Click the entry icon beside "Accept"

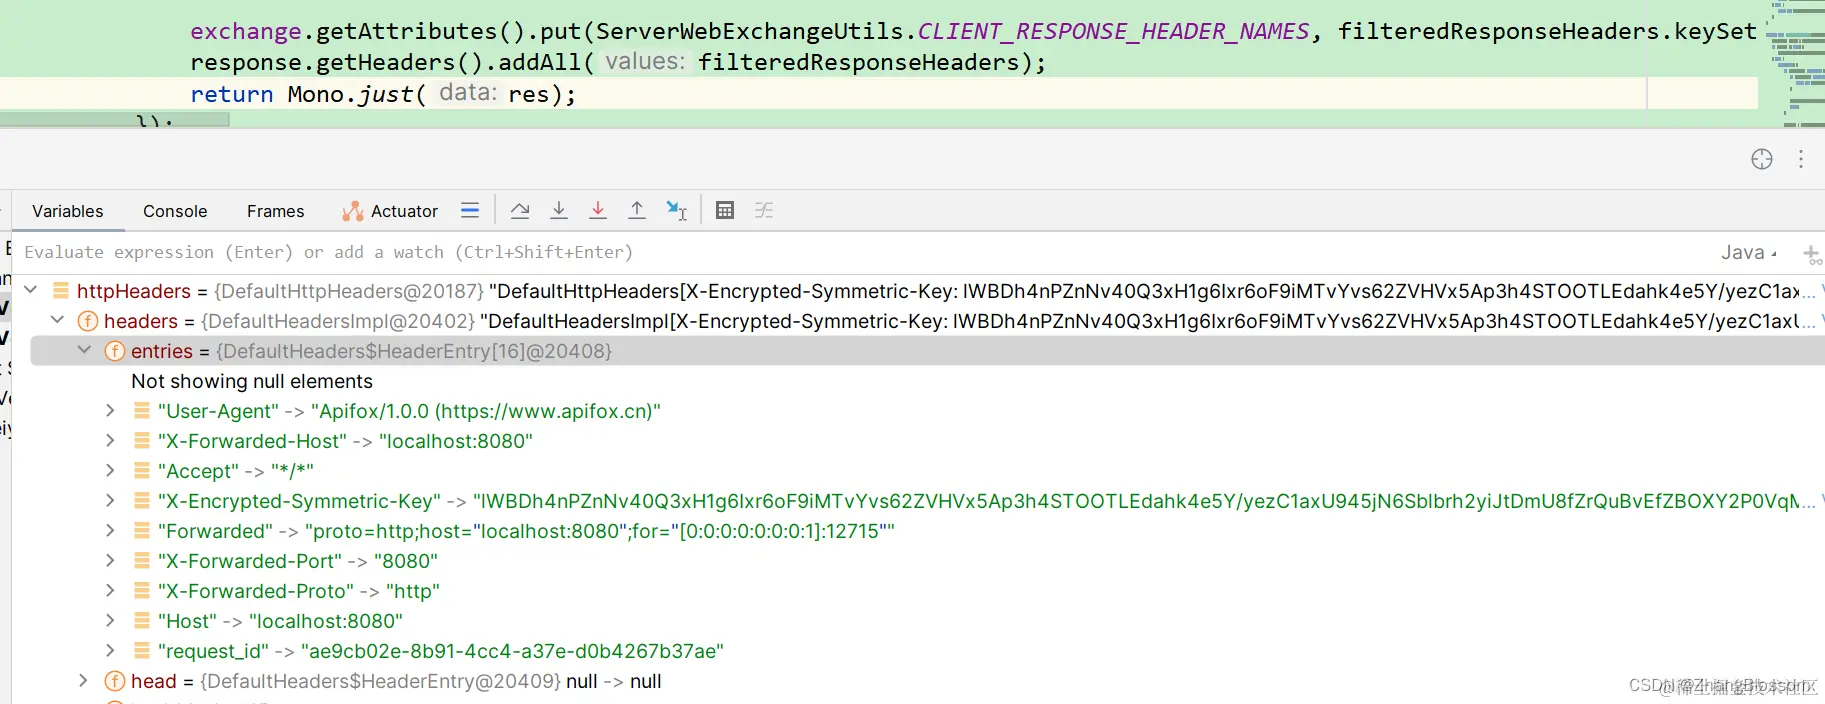(142, 470)
